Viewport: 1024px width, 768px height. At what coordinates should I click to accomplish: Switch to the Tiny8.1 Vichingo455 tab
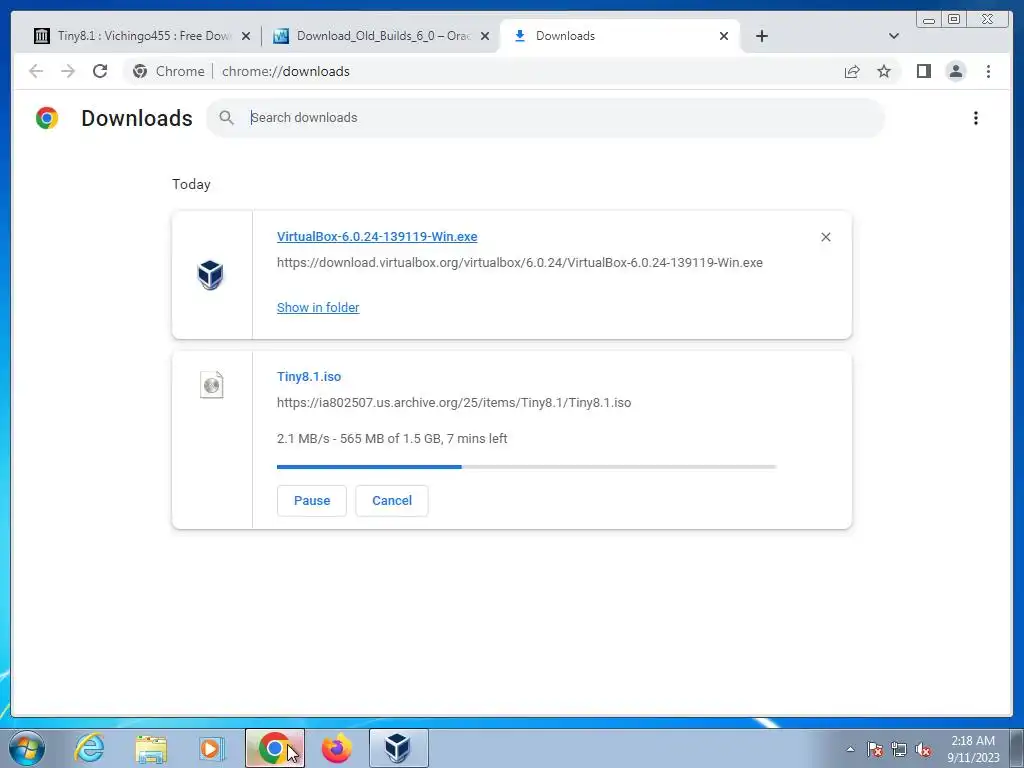point(142,36)
